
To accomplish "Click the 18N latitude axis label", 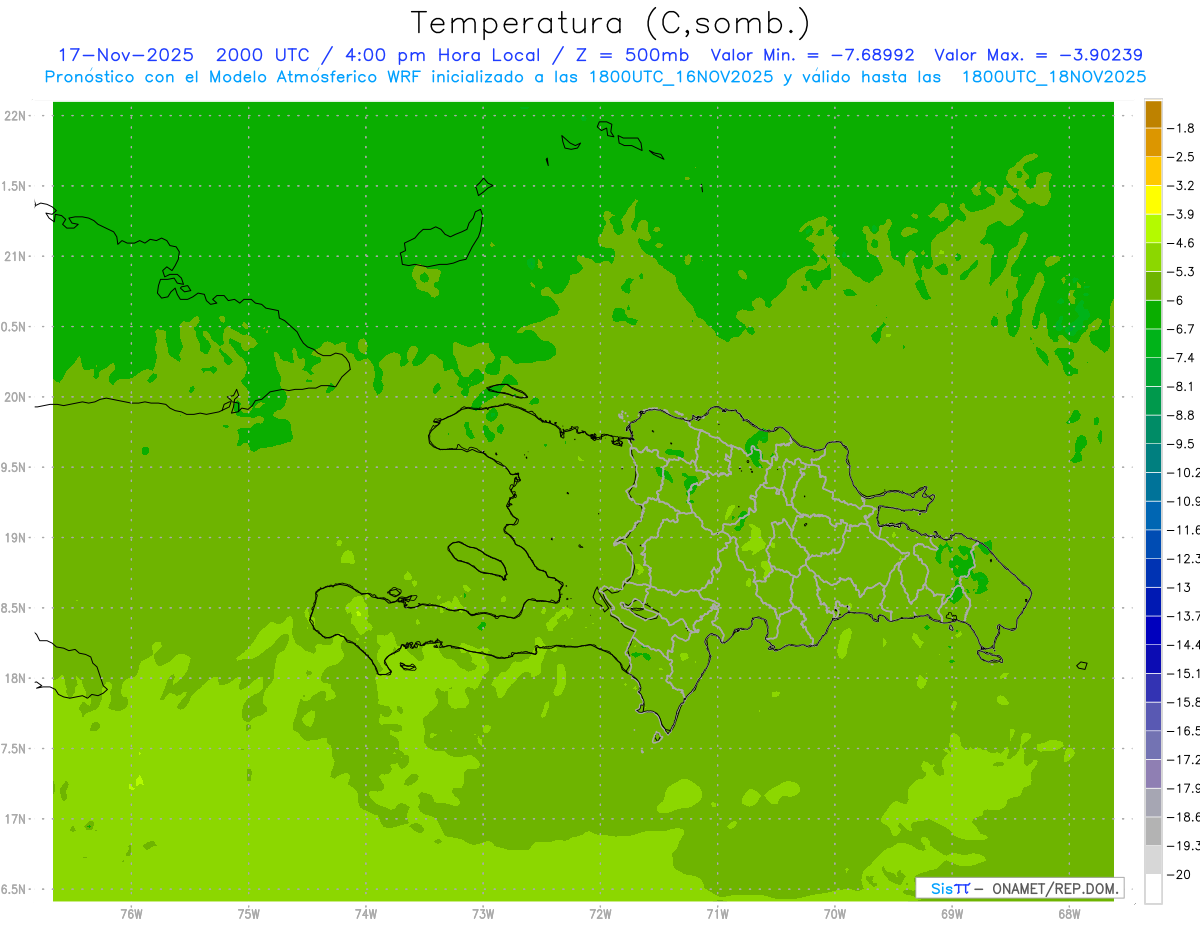I will (x=15, y=678).
